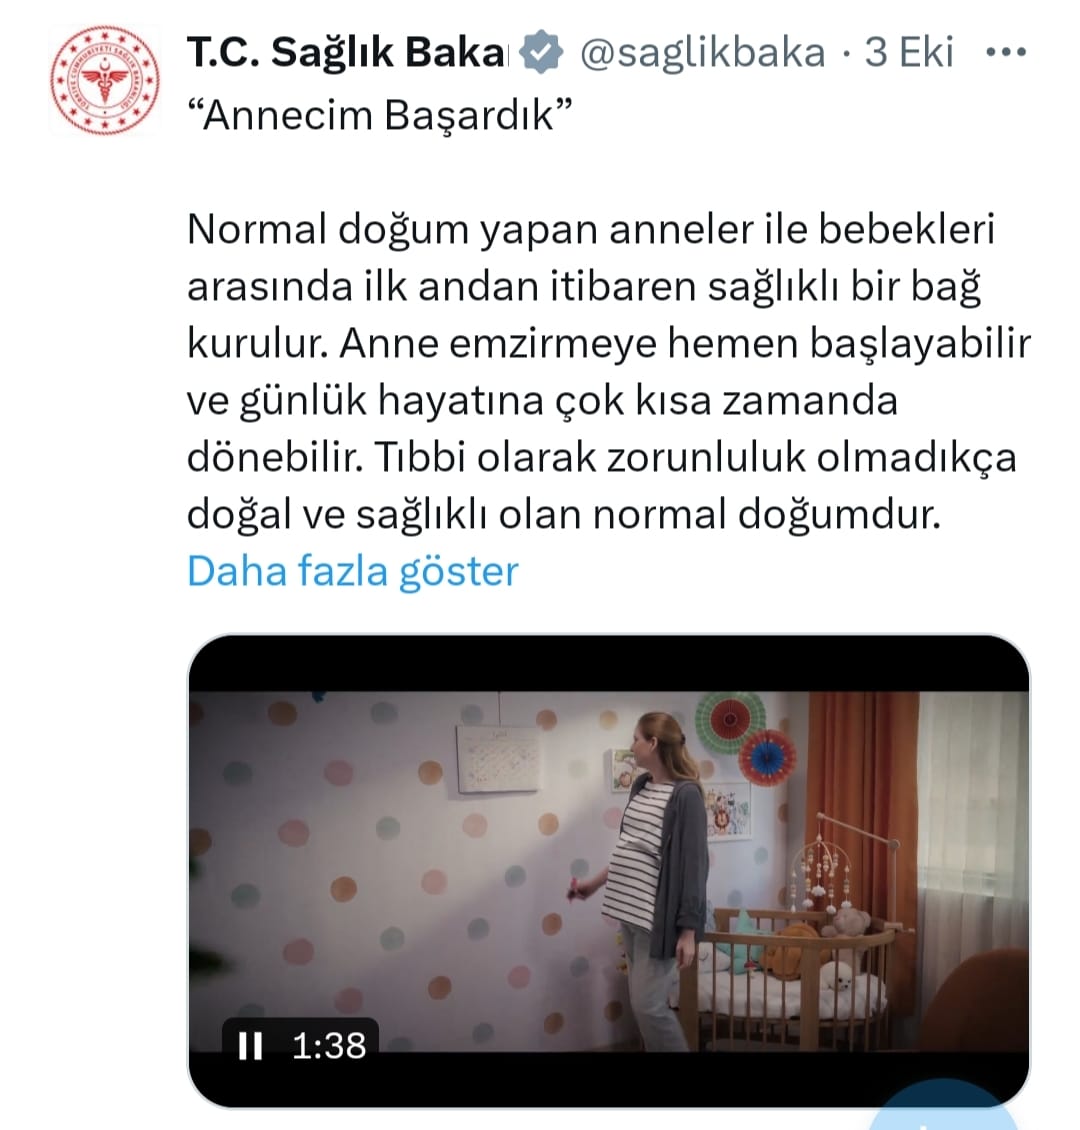This screenshot has width=1080, height=1130.
Task: Click the @saglikbaka handle
Action: click(702, 53)
